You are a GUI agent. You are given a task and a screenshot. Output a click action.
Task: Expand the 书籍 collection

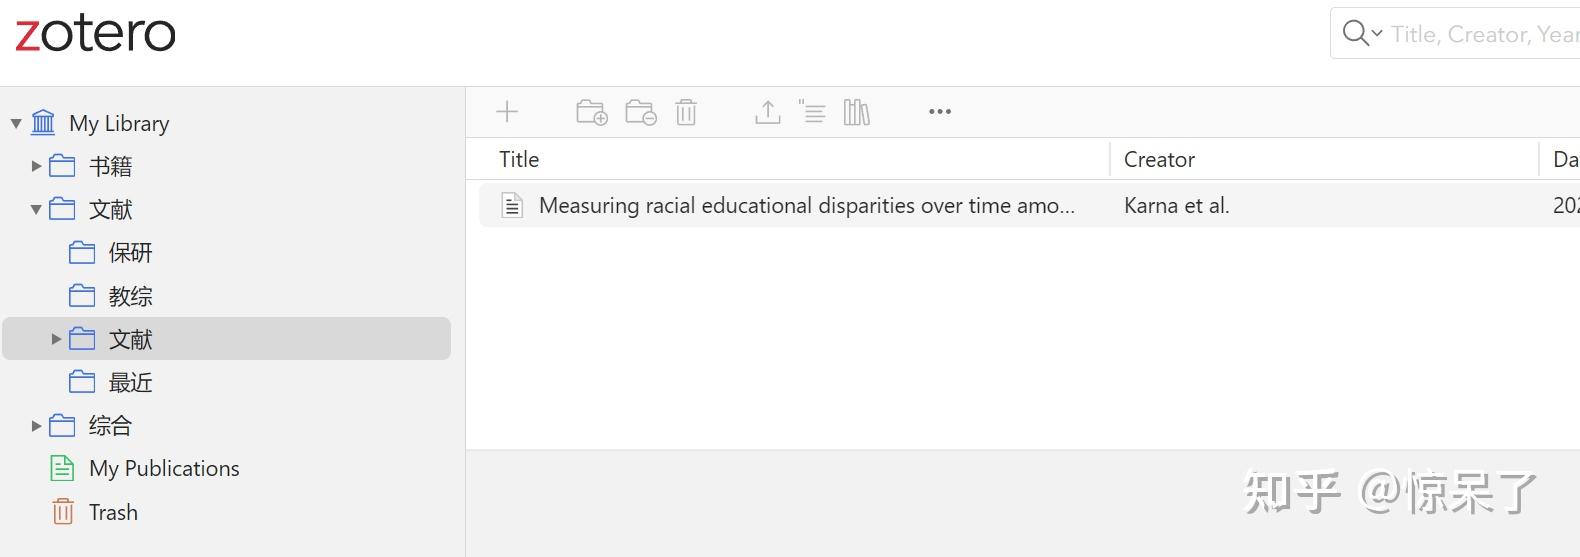[36, 166]
